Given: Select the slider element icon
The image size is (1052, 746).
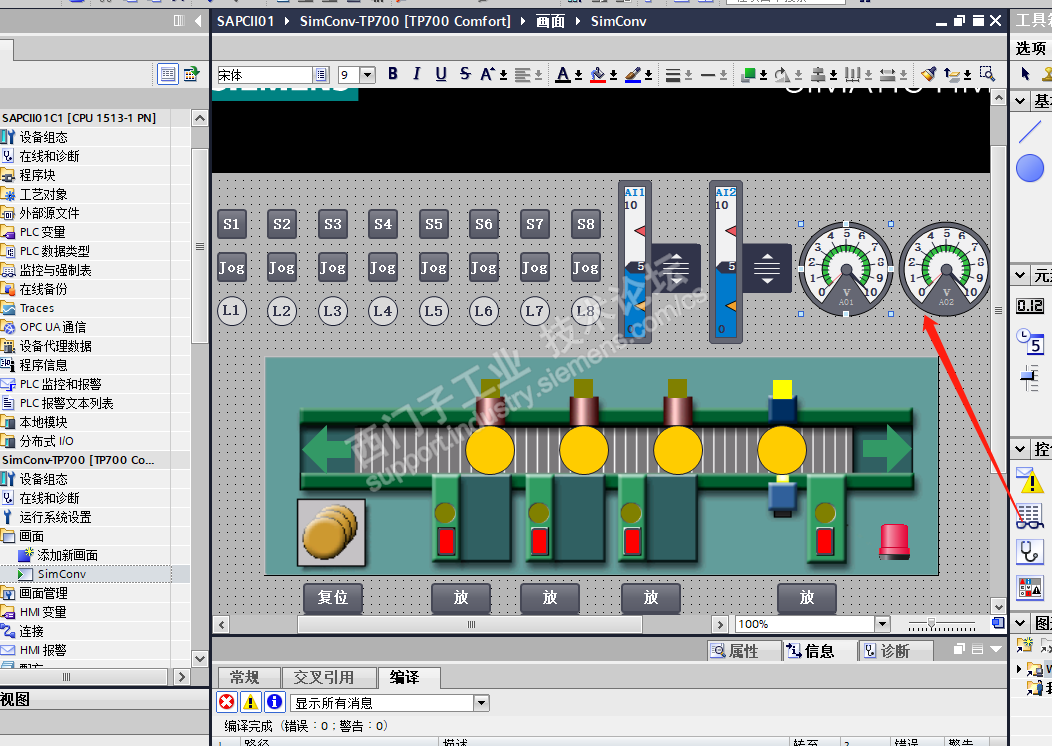Looking at the screenshot, I should point(1029,377).
